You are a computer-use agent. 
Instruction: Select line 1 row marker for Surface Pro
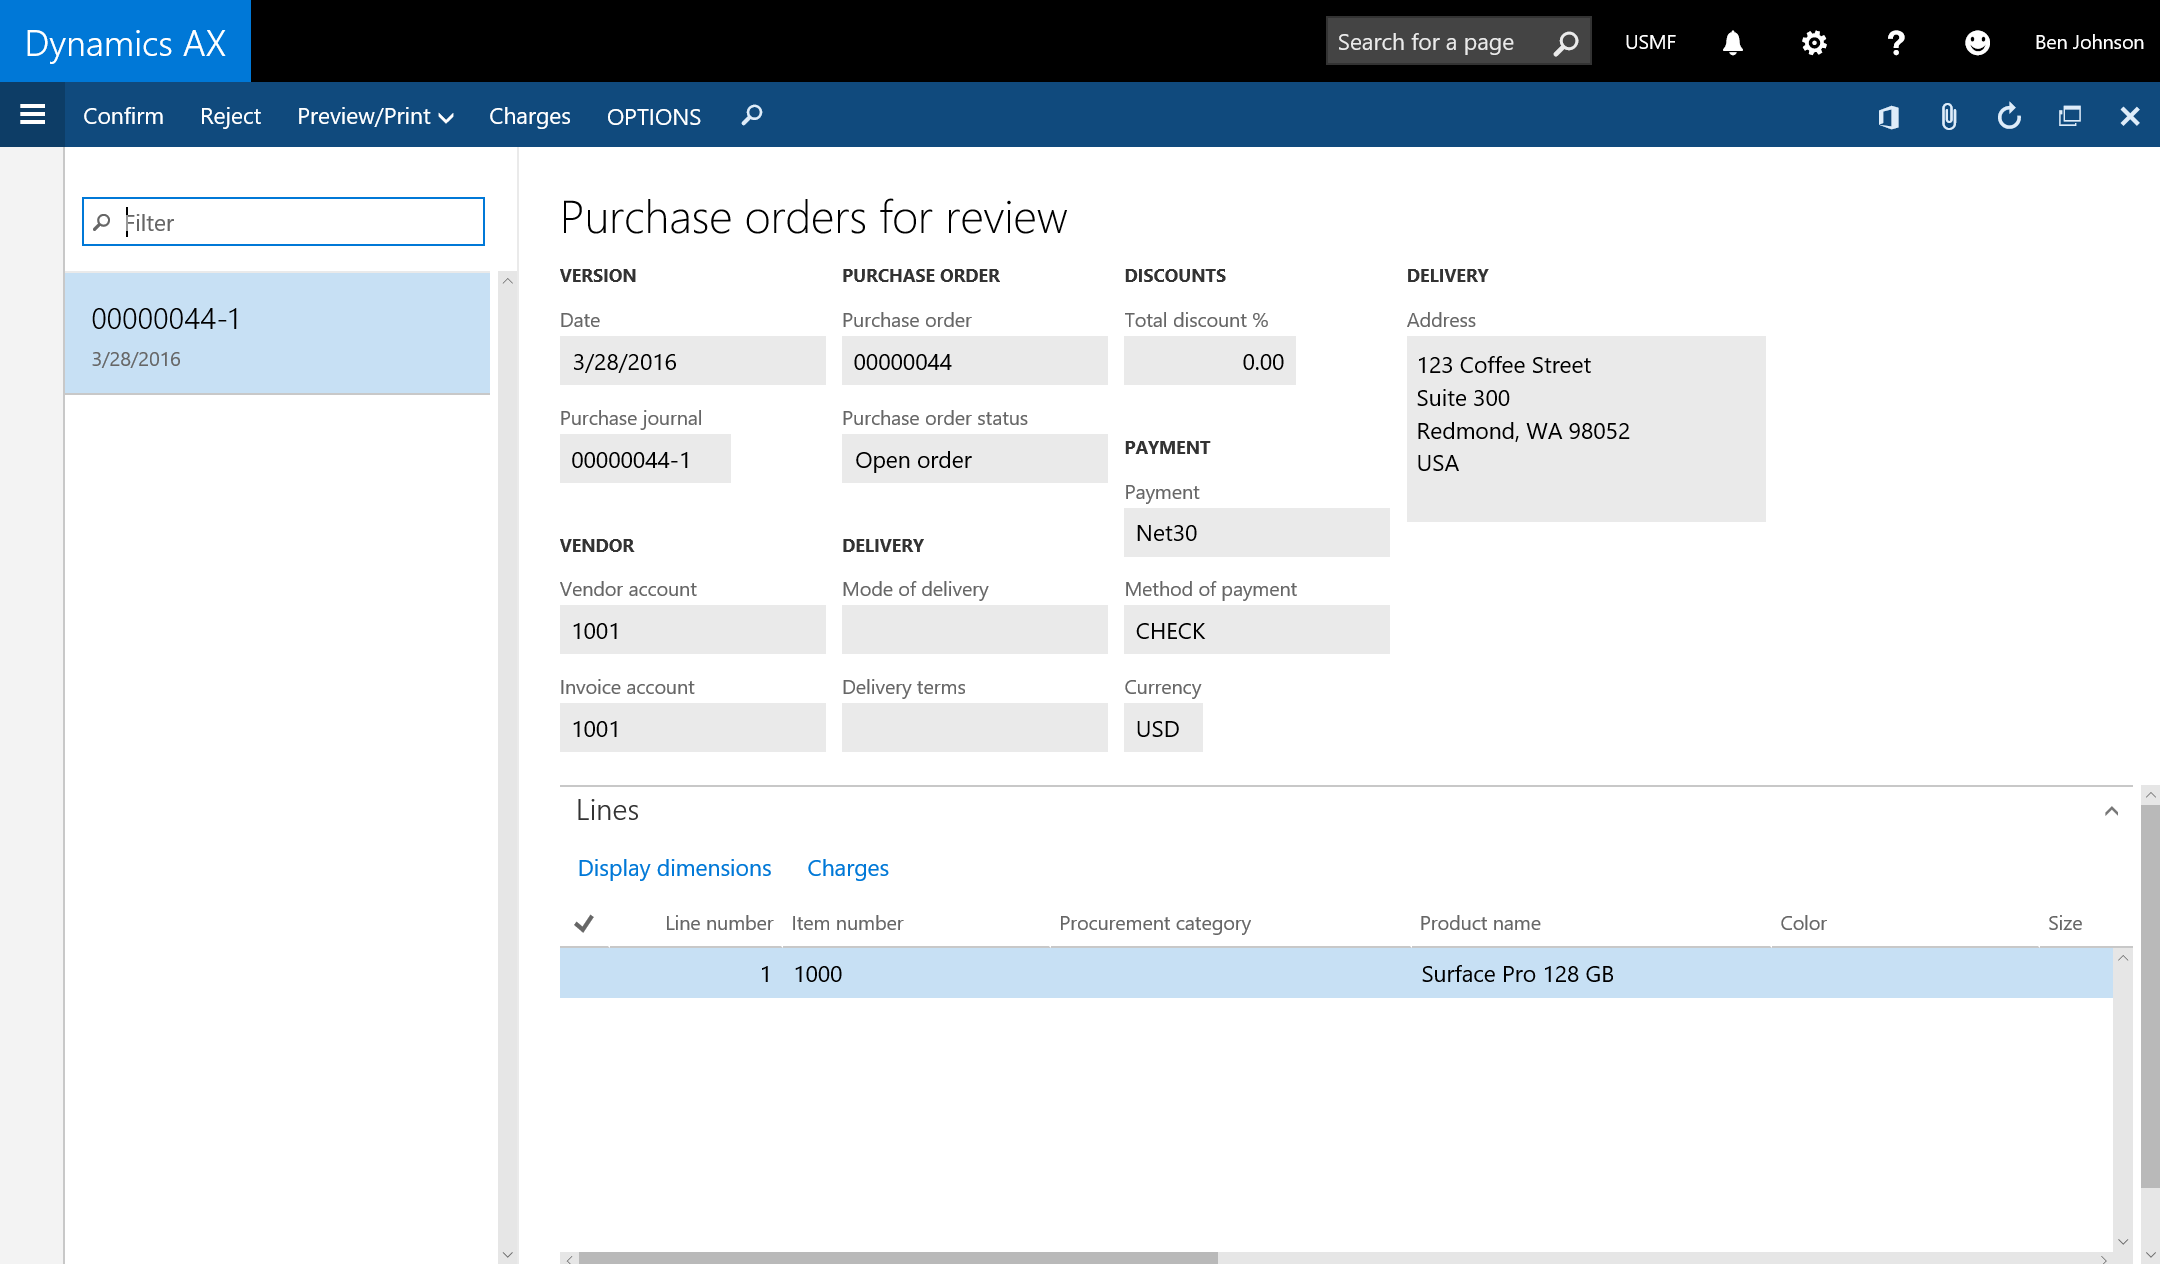click(584, 974)
